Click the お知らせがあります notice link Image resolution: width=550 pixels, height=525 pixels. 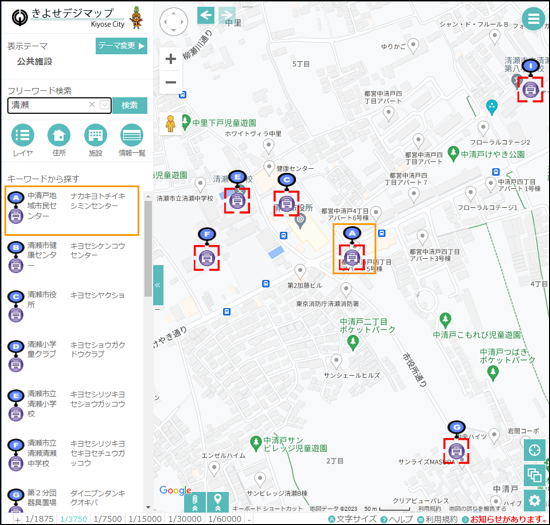[x=505, y=519]
